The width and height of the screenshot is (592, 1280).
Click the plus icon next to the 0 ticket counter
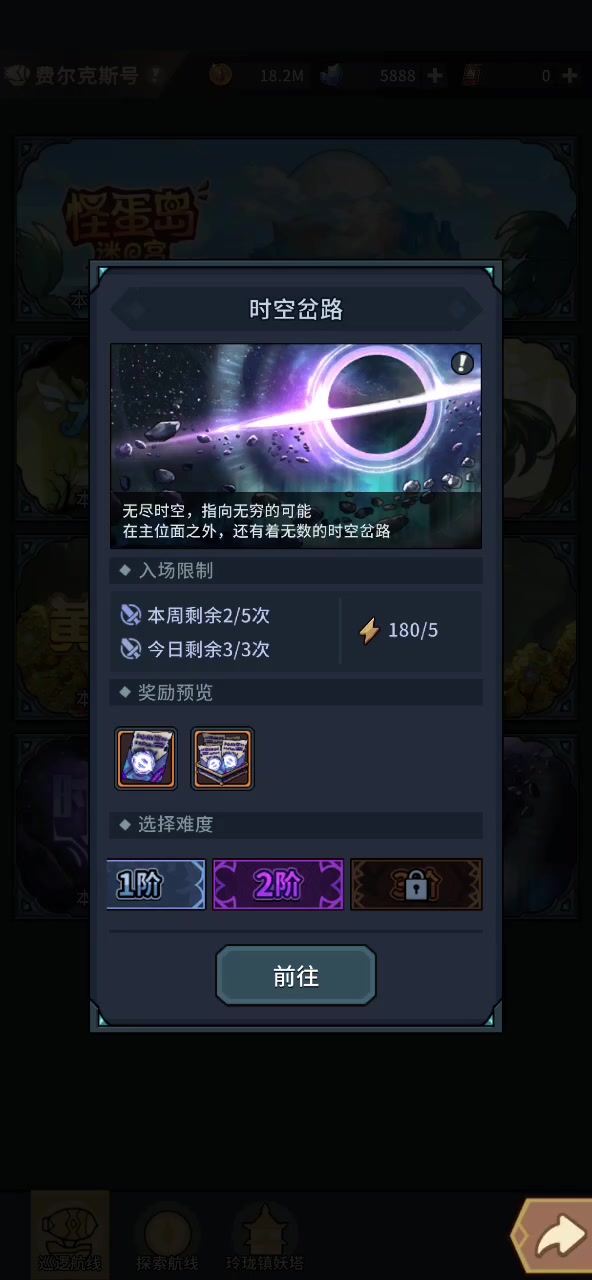coord(569,75)
